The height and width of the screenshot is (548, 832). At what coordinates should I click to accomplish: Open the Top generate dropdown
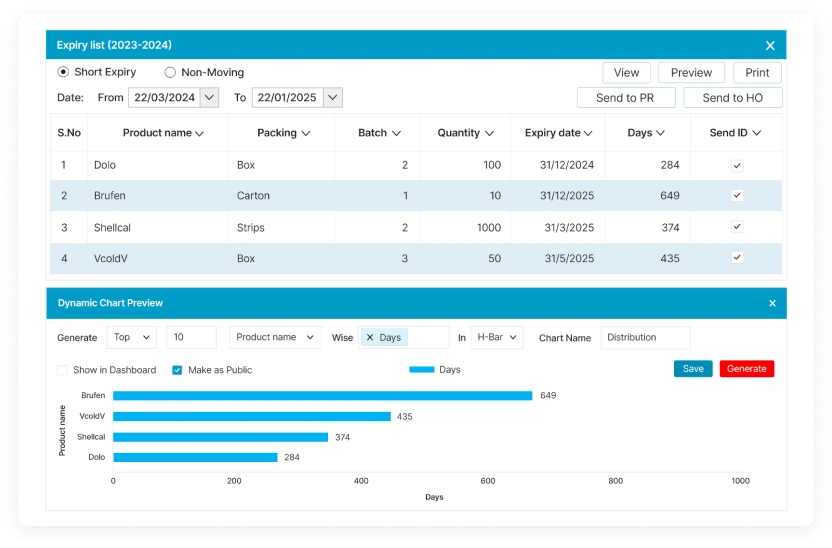pos(132,338)
